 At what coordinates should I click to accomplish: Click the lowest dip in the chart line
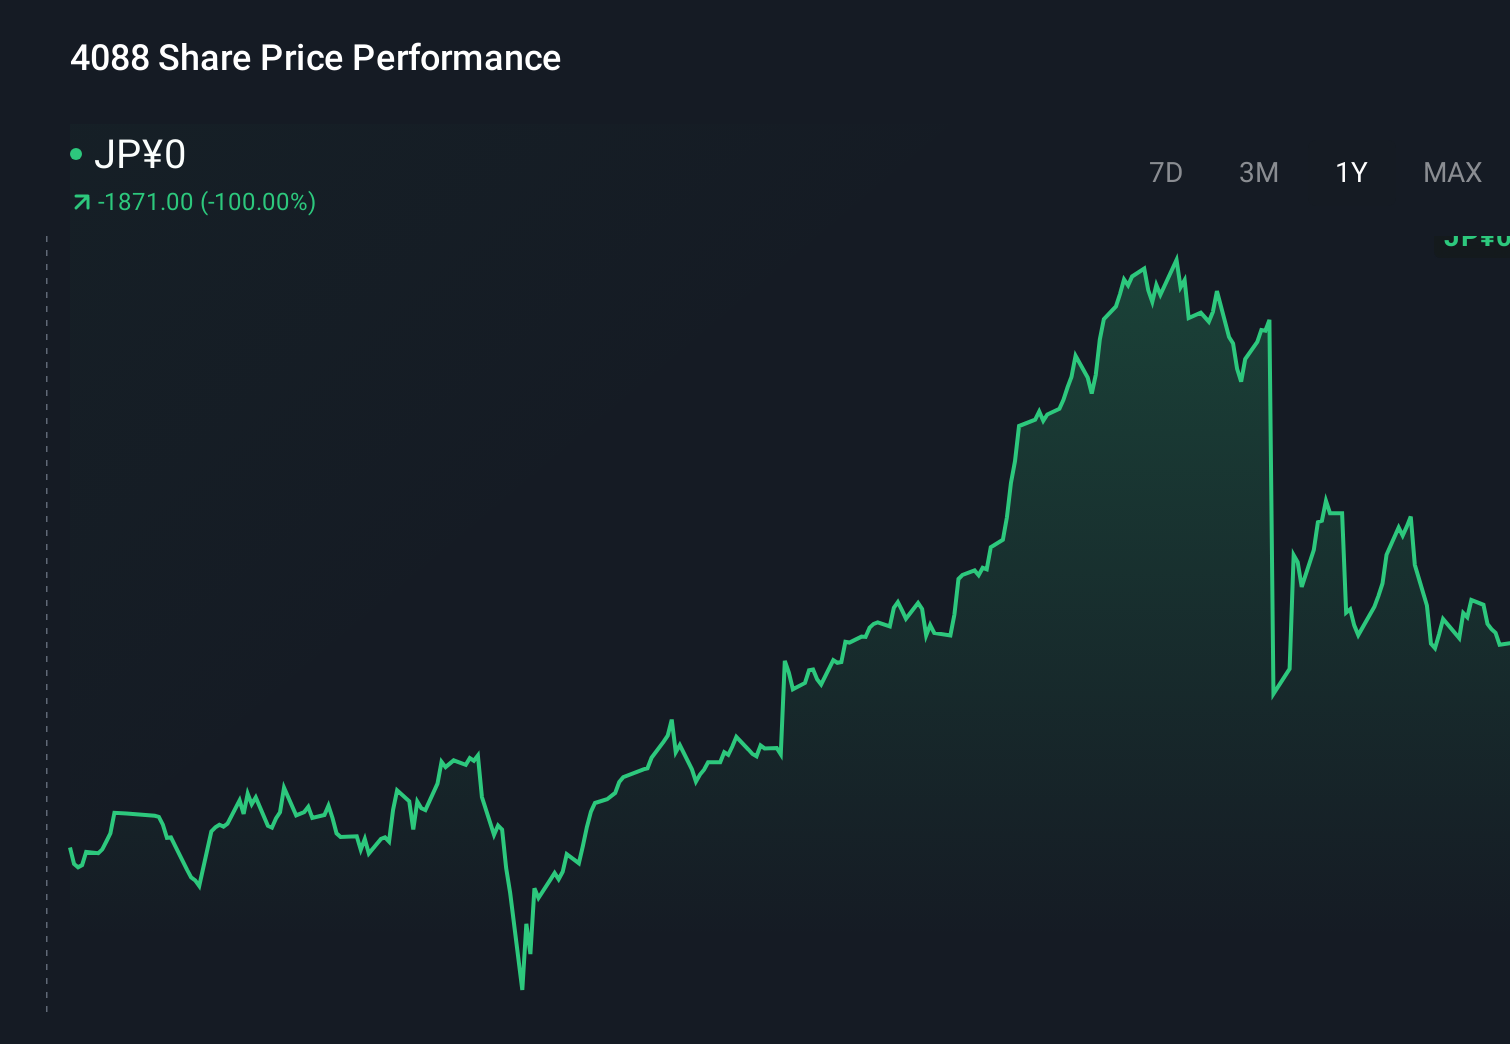point(522,988)
